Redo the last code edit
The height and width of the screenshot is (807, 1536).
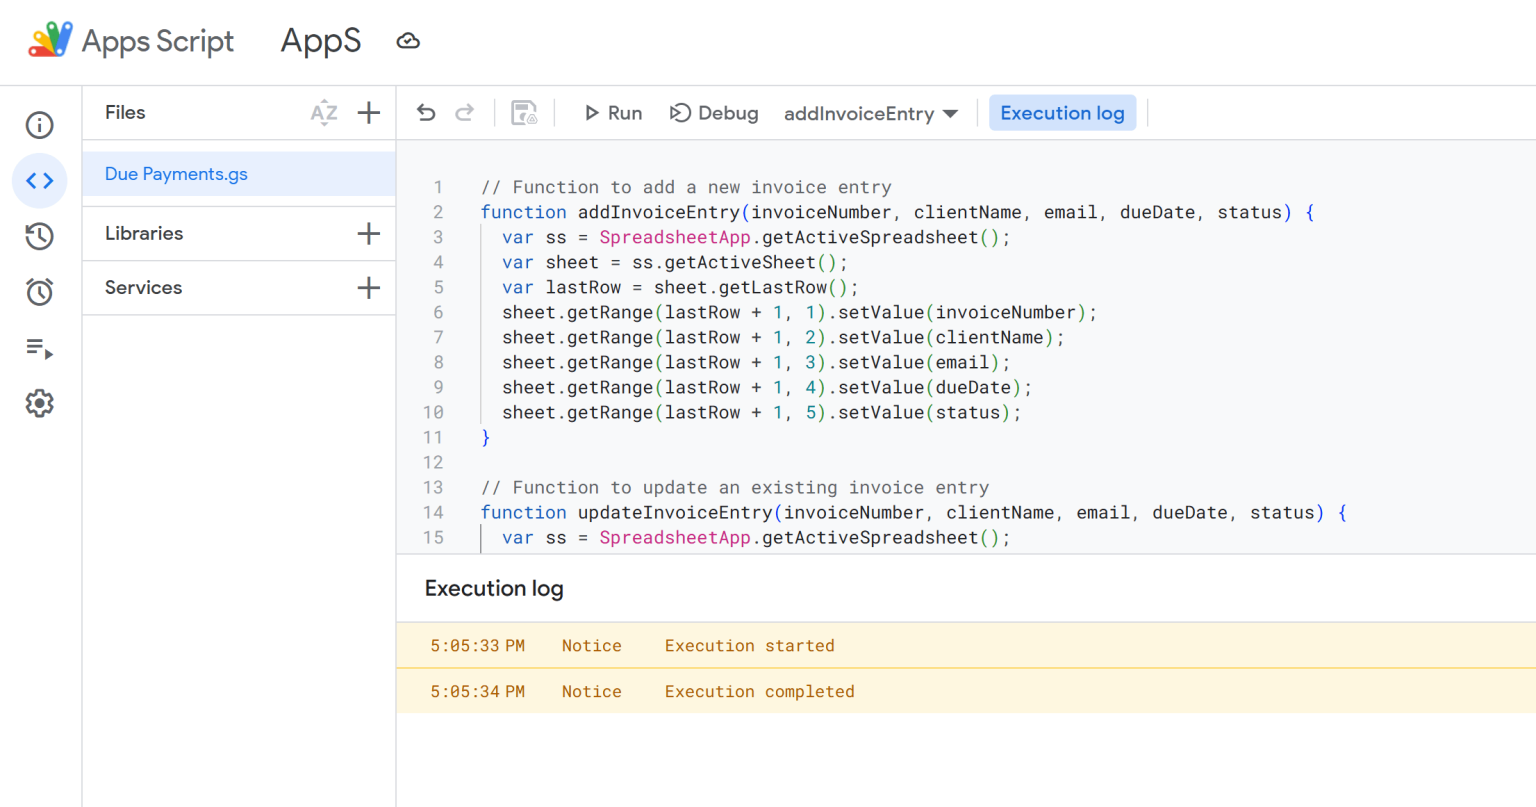[x=463, y=112]
